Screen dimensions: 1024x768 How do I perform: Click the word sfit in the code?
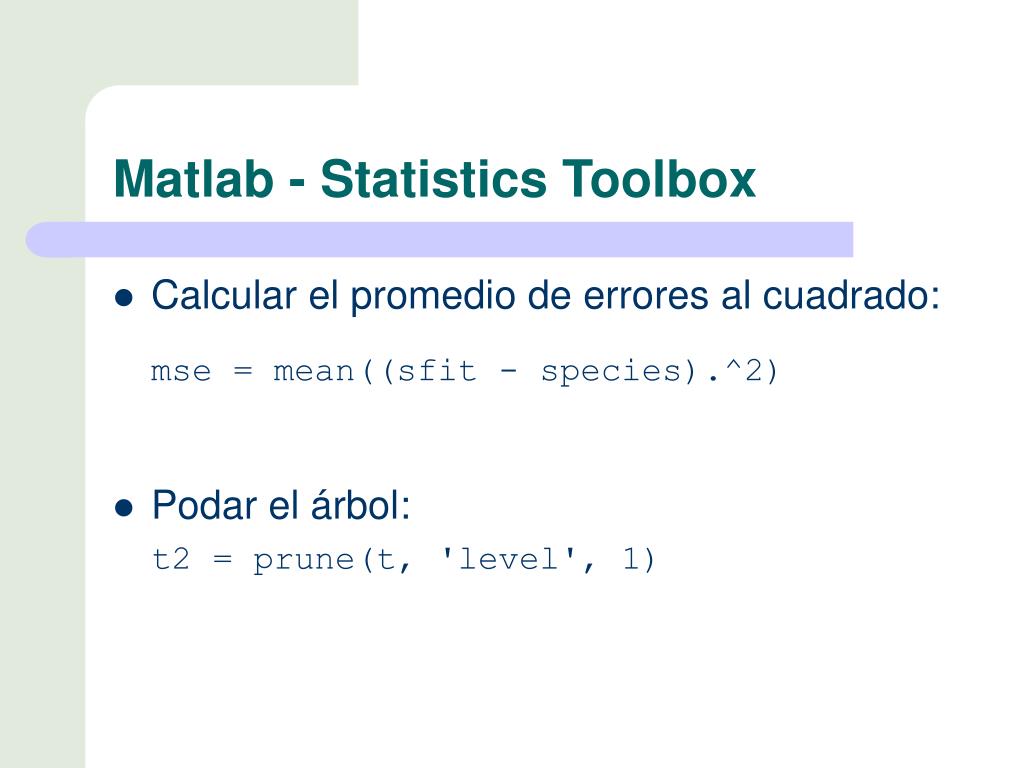click(437, 370)
